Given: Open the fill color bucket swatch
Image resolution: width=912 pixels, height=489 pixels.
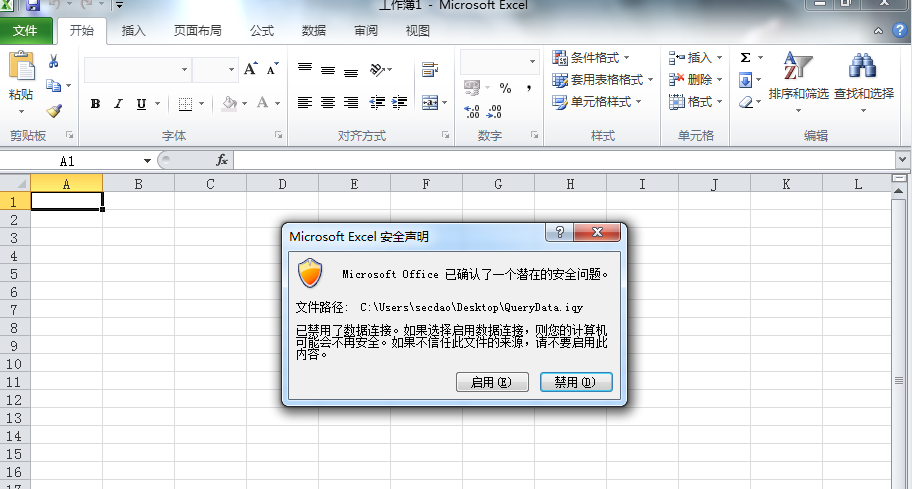Looking at the screenshot, I should [230, 103].
